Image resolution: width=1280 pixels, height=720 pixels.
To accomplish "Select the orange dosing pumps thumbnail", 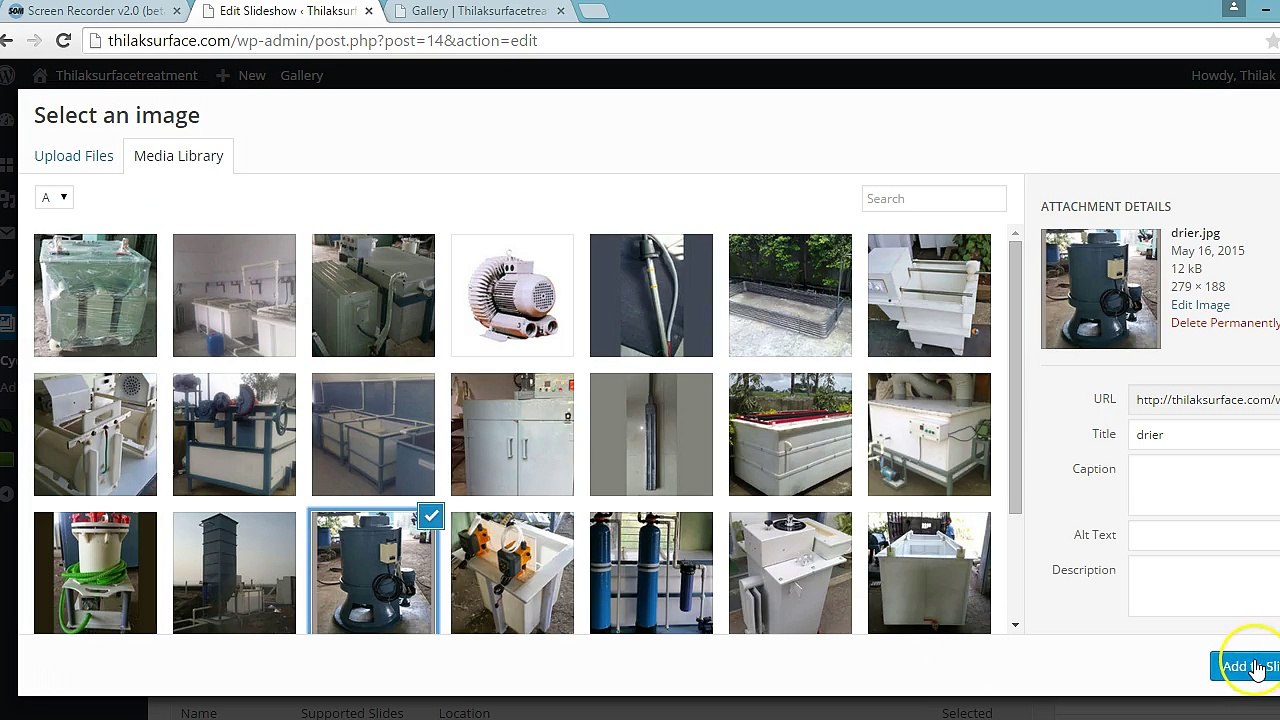I will tap(512, 573).
